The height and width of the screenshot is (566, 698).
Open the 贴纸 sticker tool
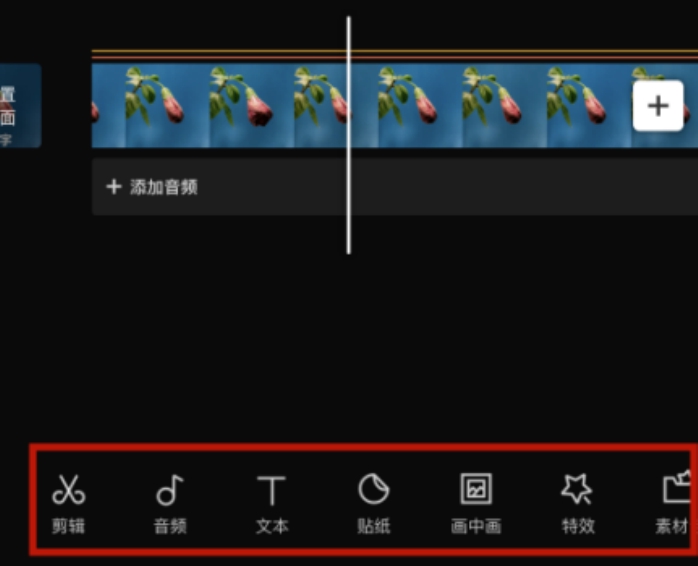374,504
